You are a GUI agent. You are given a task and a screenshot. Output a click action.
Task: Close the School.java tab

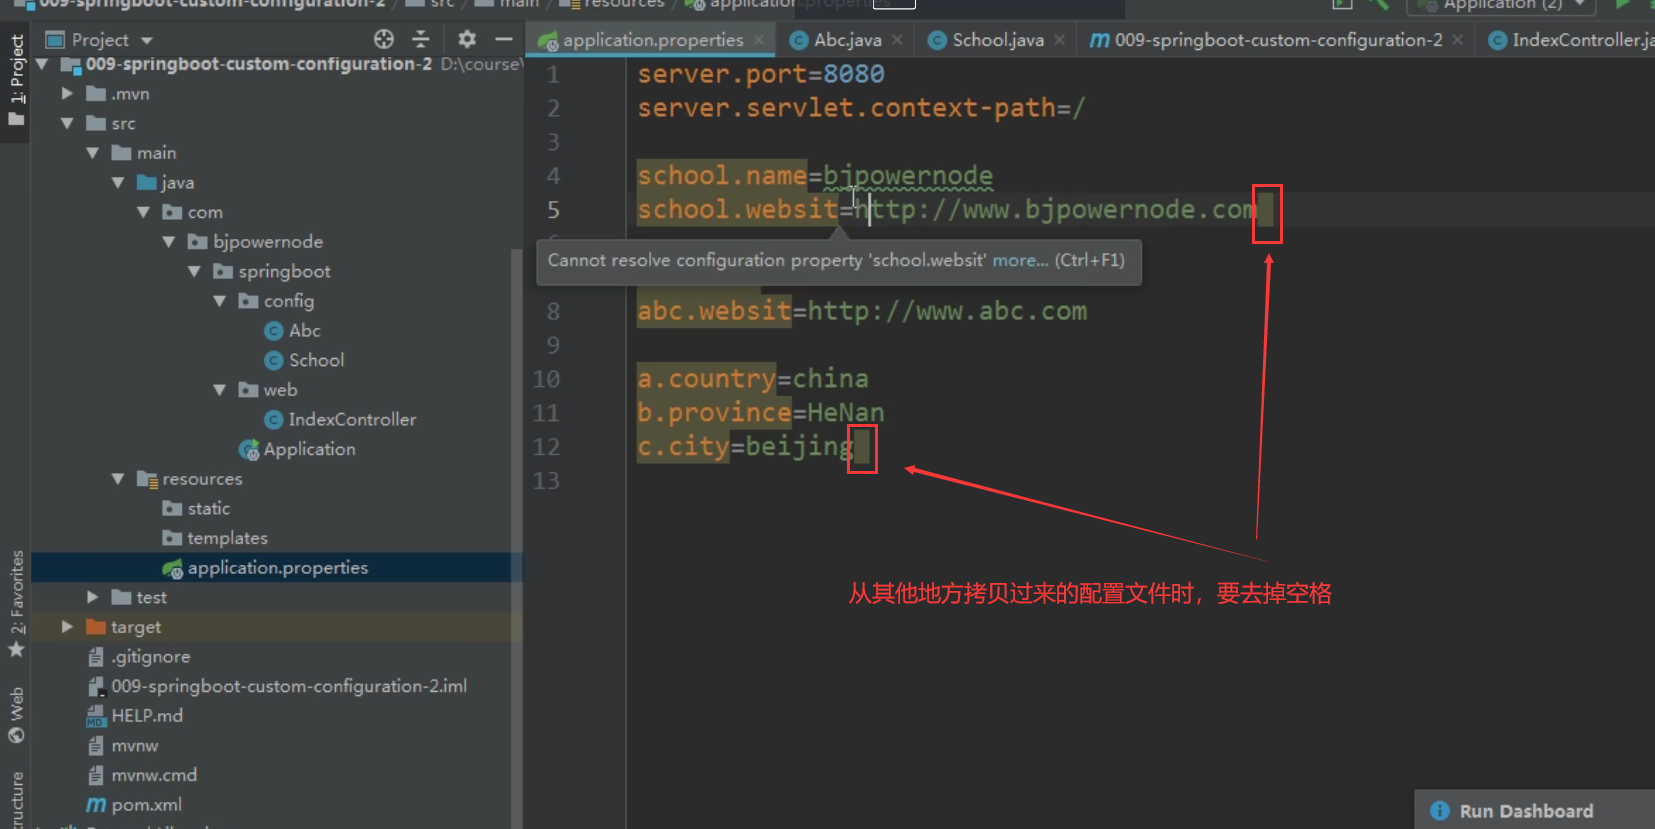pos(1059,40)
